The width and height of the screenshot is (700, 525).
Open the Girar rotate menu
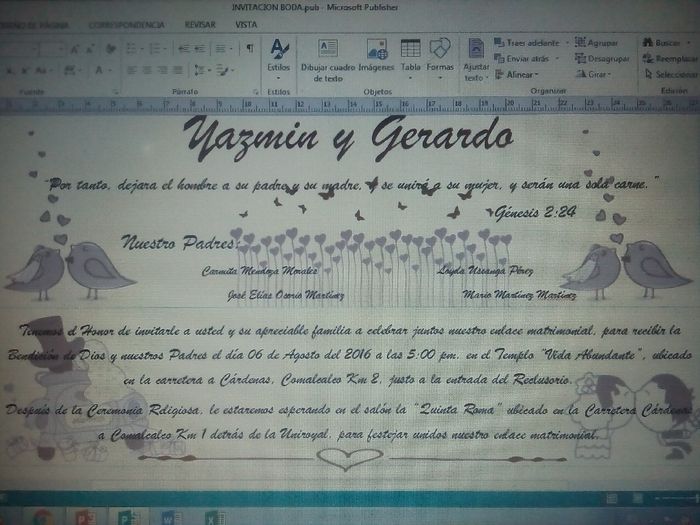[x=593, y=74]
